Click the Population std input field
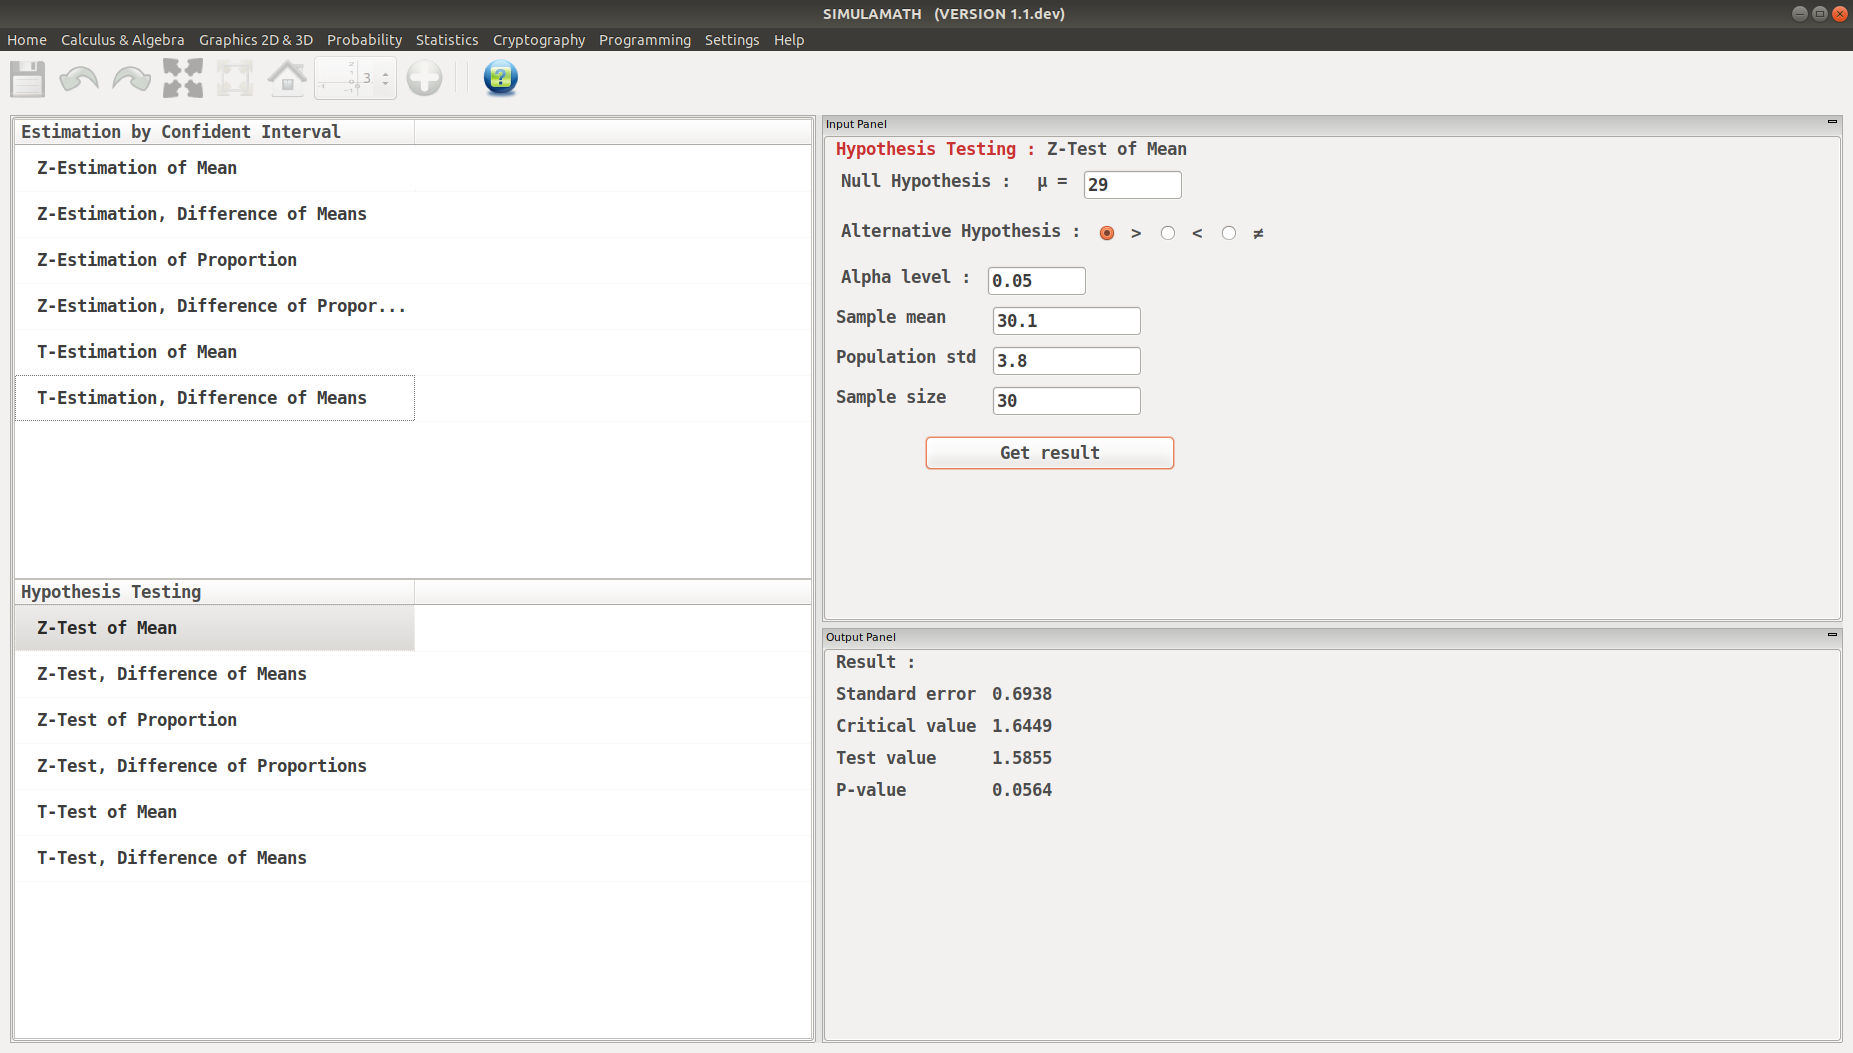This screenshot has height=1053, width=1853. pos(1066,361)
